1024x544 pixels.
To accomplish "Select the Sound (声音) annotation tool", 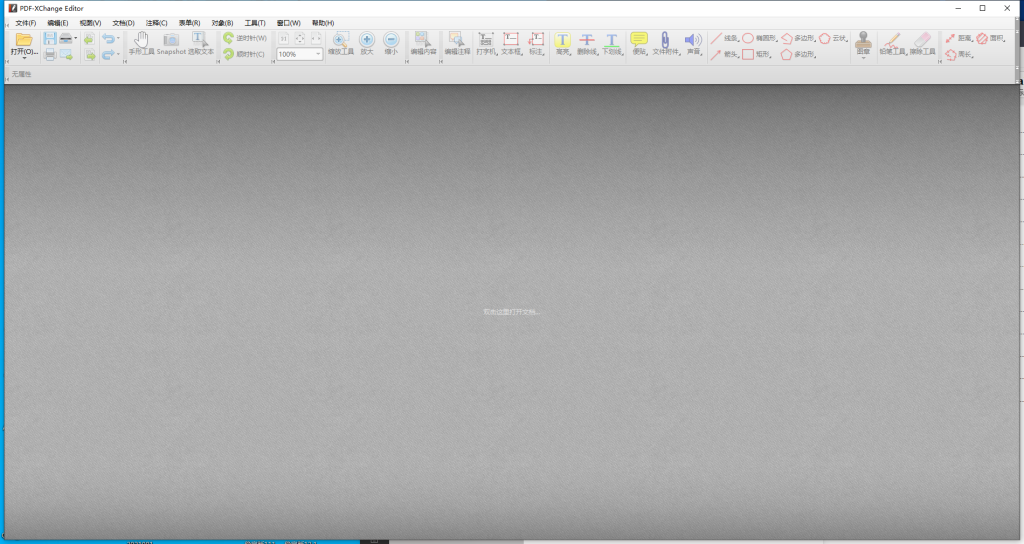I will (x=692, y=44).
